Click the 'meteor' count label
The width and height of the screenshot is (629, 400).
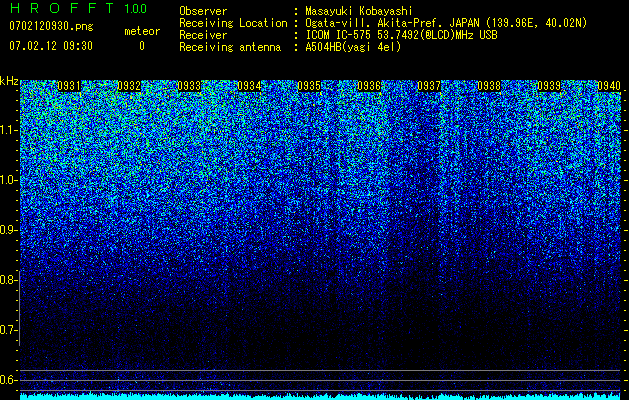(x=142, y=31)
